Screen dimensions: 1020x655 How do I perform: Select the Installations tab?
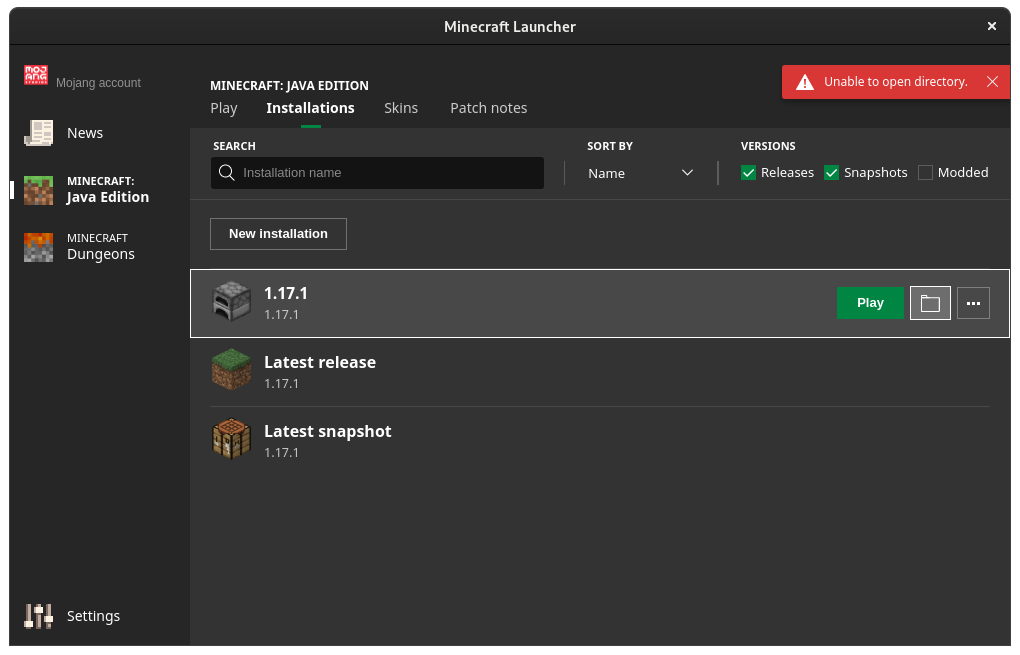coord(310,108)
